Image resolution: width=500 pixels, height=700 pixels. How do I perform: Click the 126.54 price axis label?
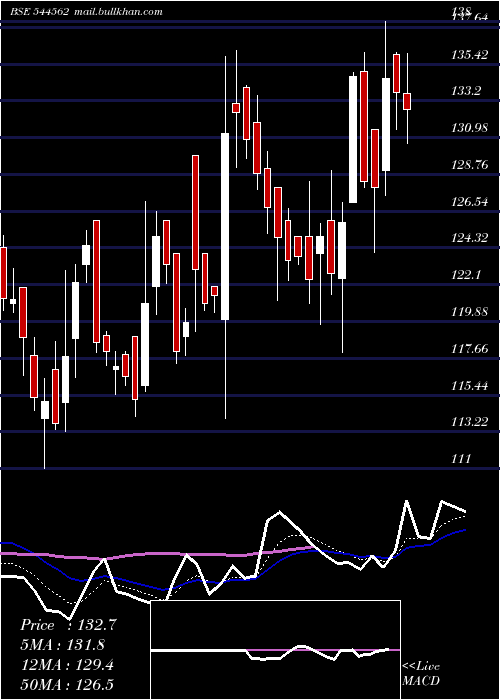pyautogui.click(x=469, y=202)
